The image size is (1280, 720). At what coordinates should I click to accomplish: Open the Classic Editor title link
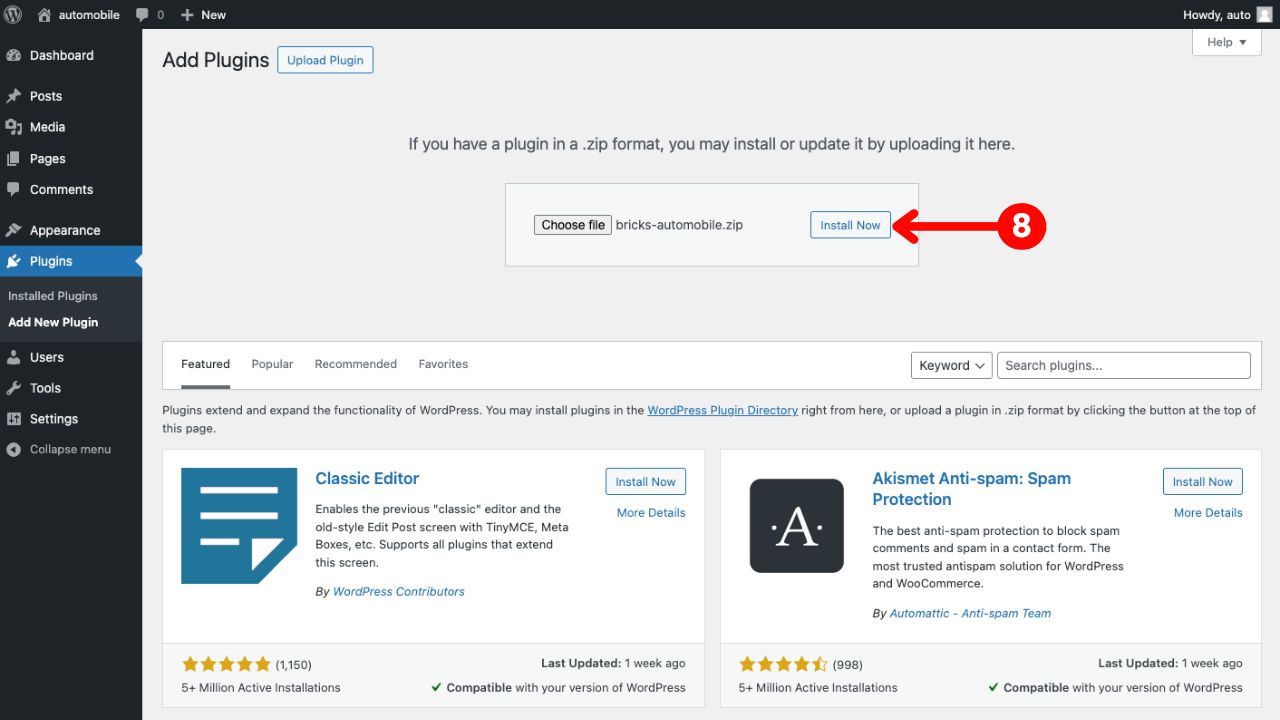[367, 478]
